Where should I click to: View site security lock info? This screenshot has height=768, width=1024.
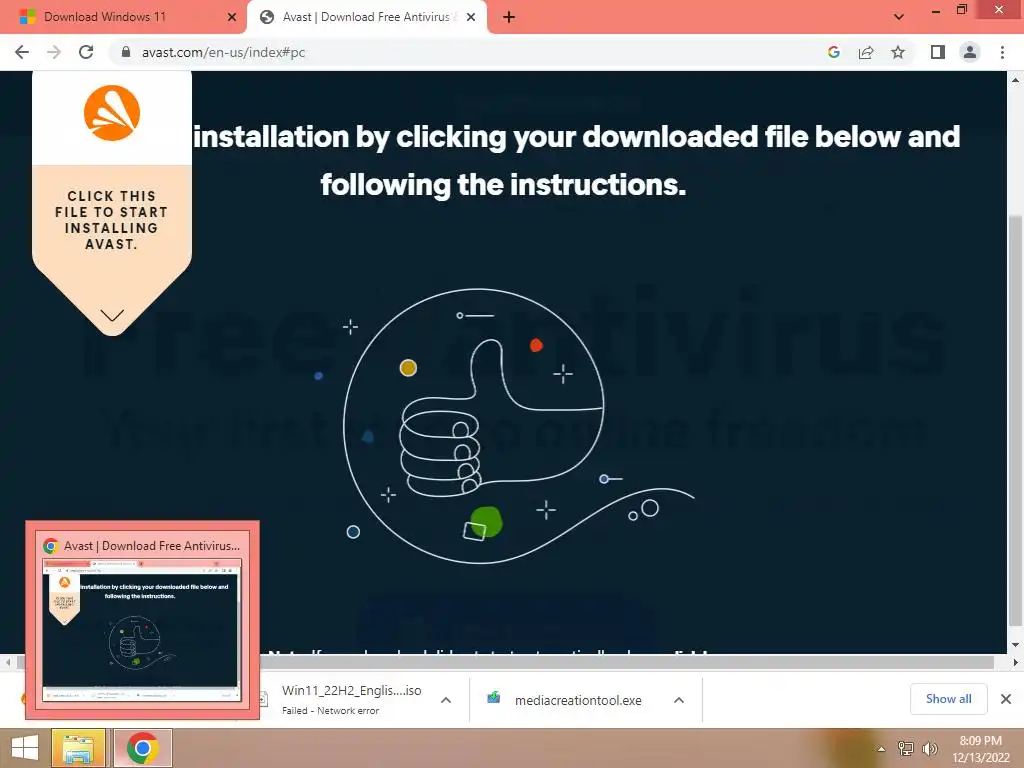click(x=126, y=52)
